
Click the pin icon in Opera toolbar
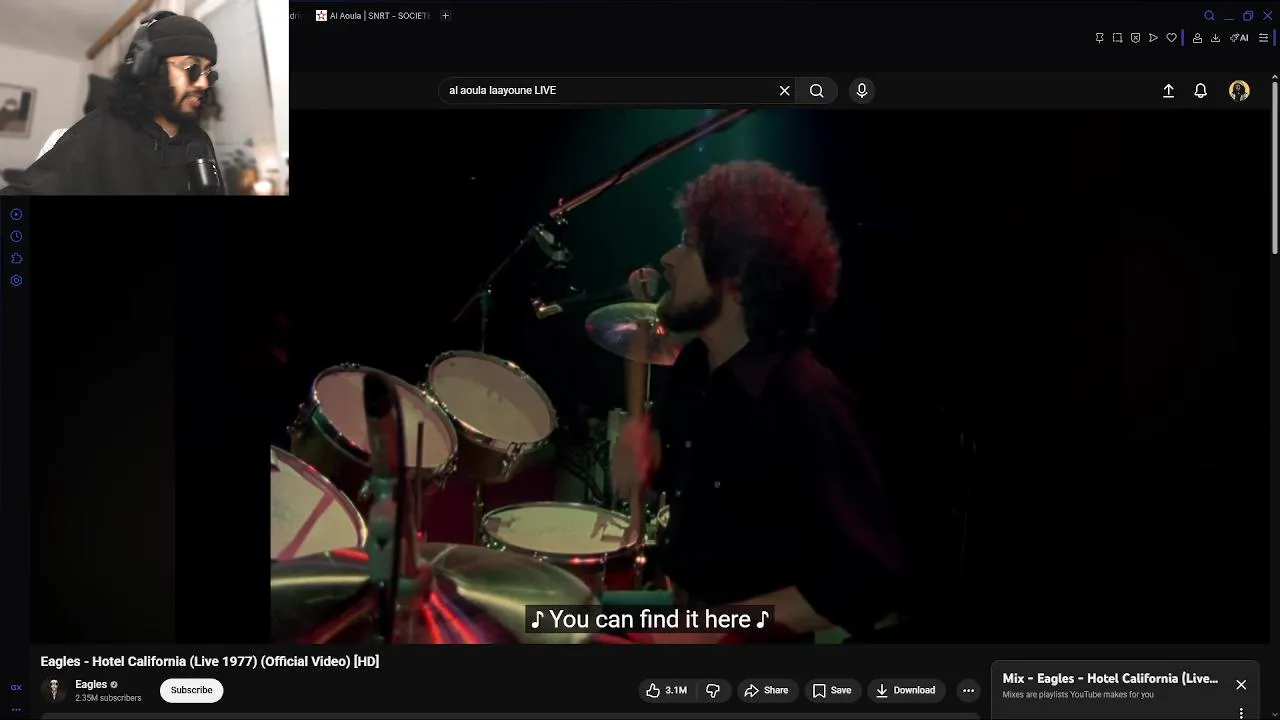(1099, 38)
